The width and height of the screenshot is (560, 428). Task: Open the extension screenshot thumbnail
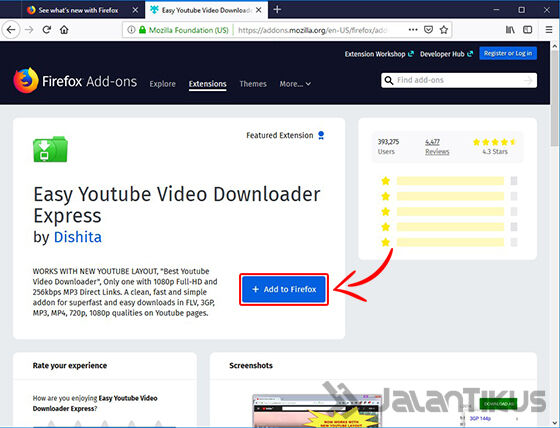click(x=316, y=411)
